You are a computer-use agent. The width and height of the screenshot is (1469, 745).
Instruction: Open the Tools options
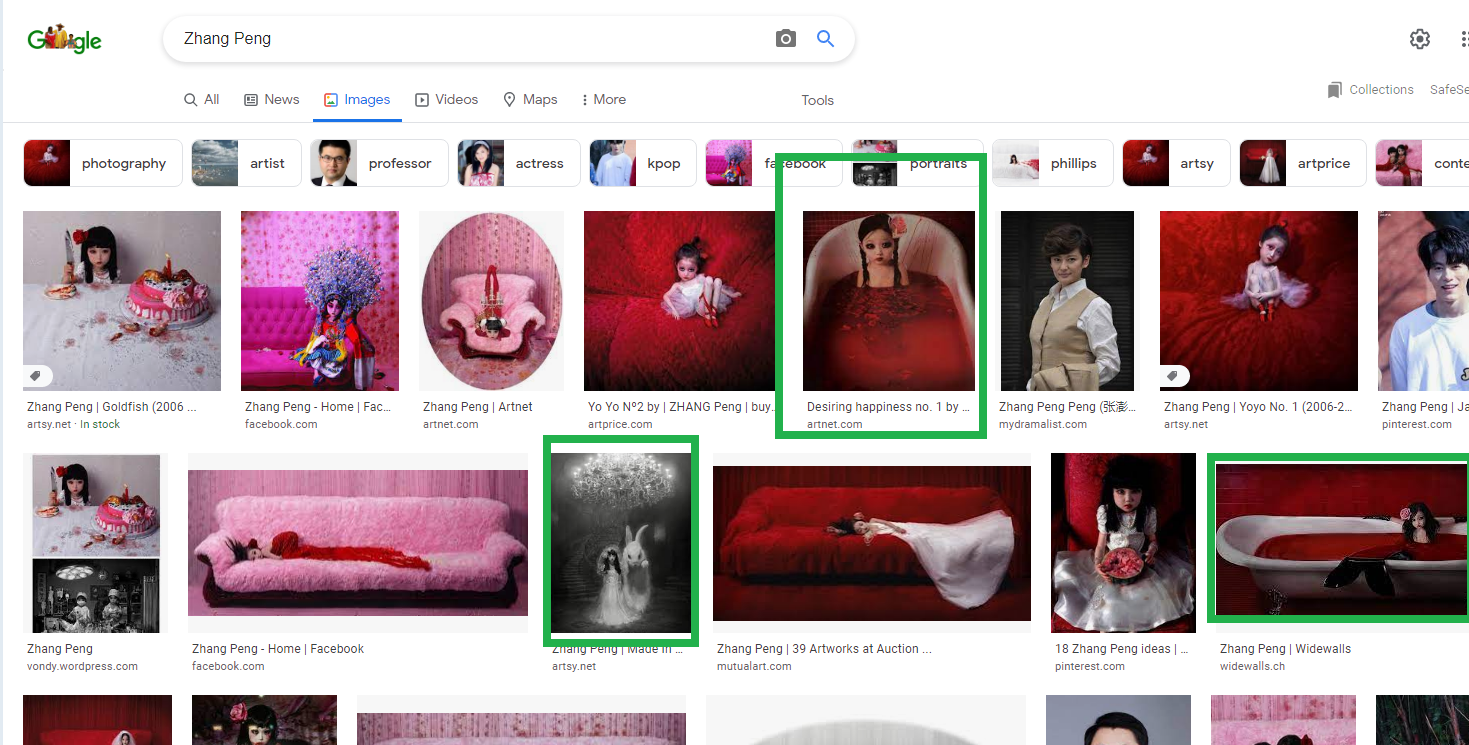817,100
